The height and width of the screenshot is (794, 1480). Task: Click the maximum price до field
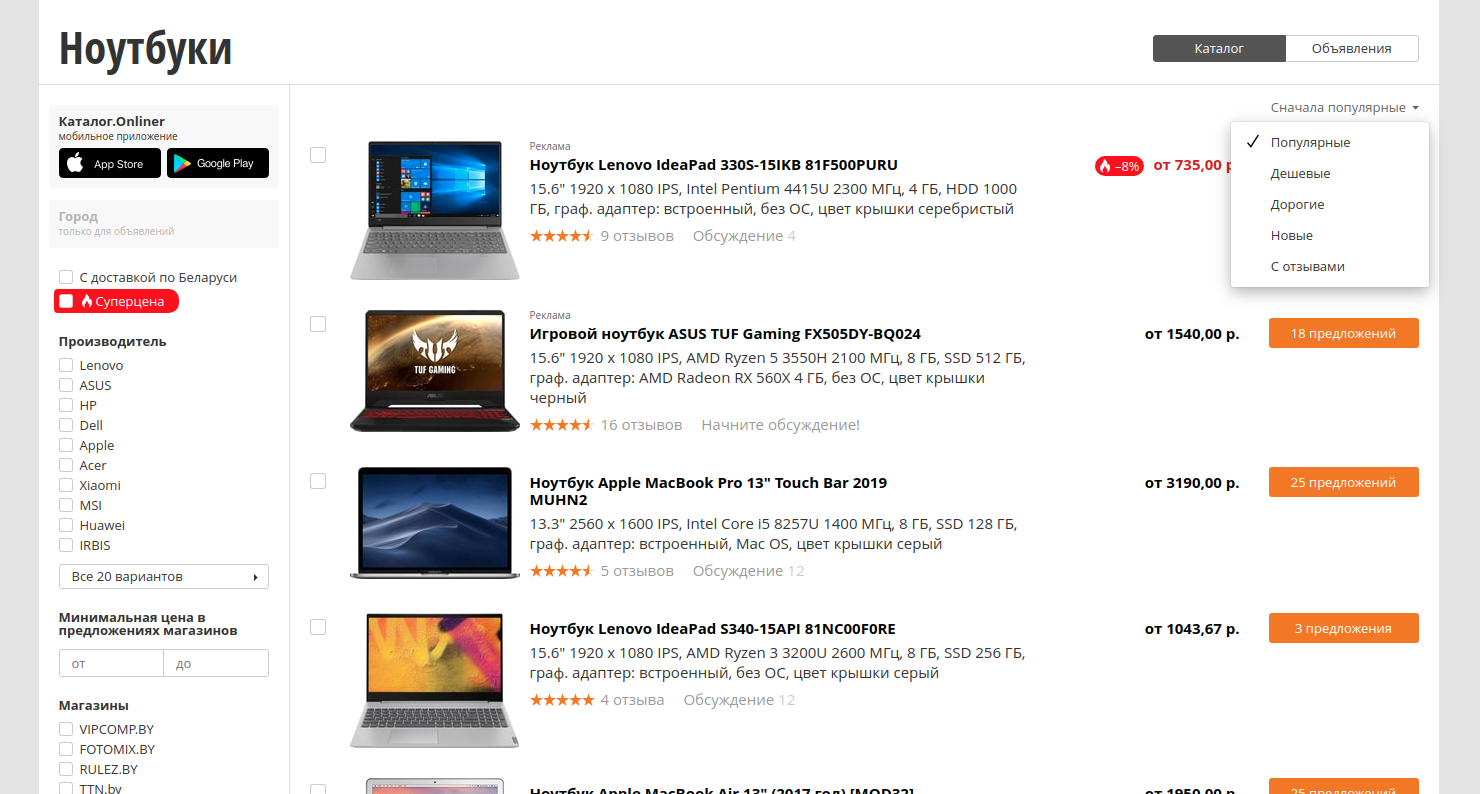[x=216, y=663]
